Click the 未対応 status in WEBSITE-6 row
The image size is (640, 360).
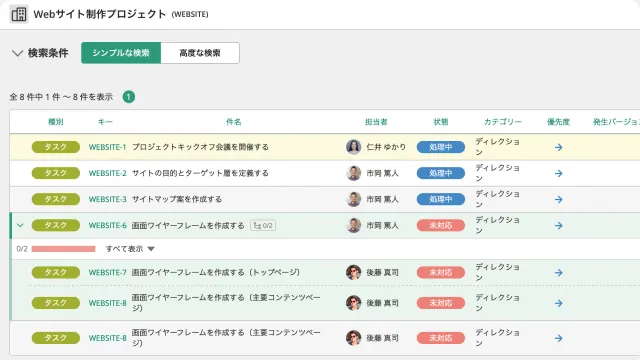click(x=441, y=225)
